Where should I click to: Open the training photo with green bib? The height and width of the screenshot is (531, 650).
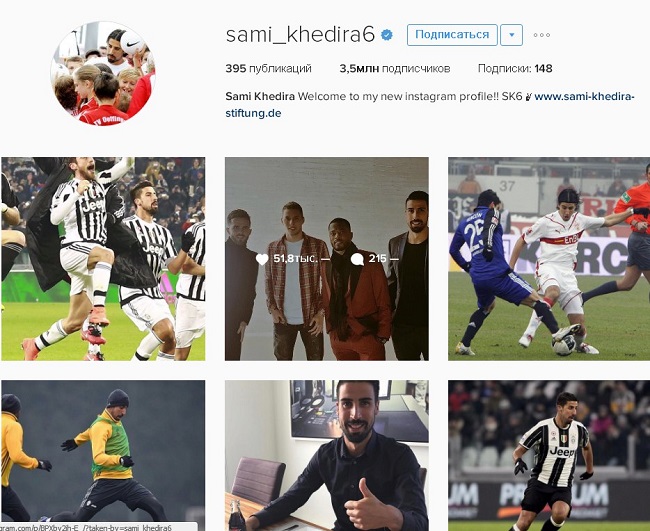click(x=103, y=456)
